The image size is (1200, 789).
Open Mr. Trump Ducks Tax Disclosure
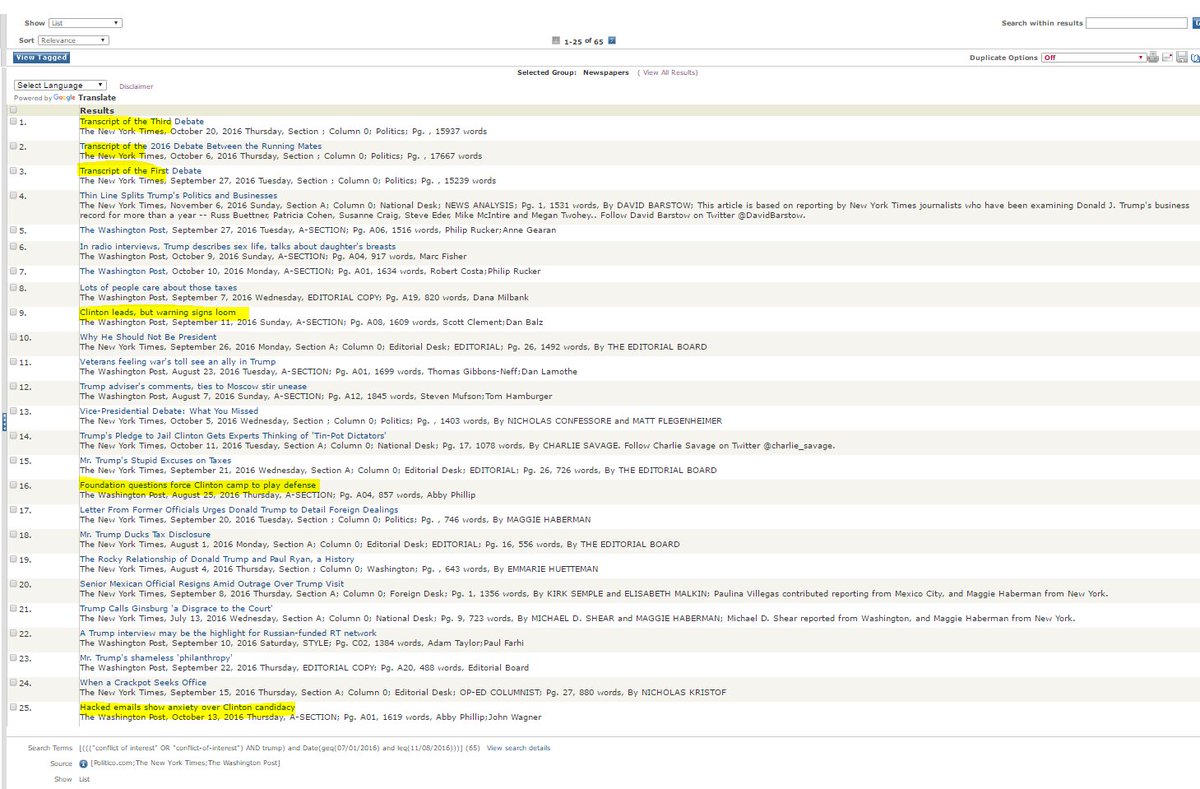(x=145, y=534)
